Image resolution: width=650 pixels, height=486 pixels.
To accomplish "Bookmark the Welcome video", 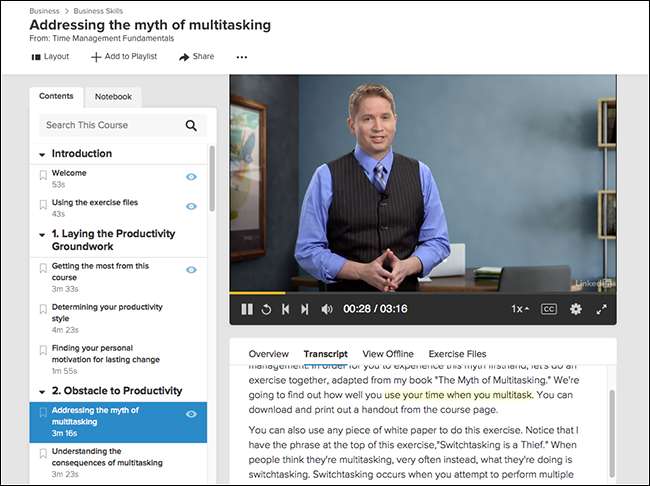I will click(43, 175).
